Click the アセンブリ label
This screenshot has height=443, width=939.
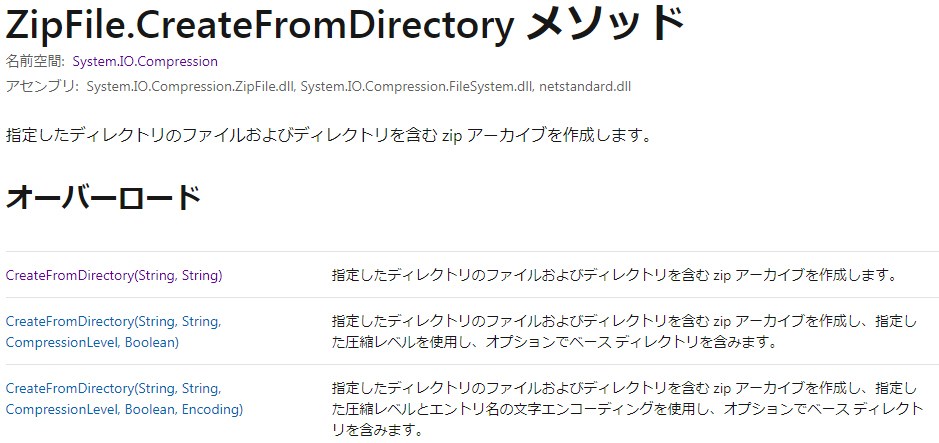pos(43,86)
